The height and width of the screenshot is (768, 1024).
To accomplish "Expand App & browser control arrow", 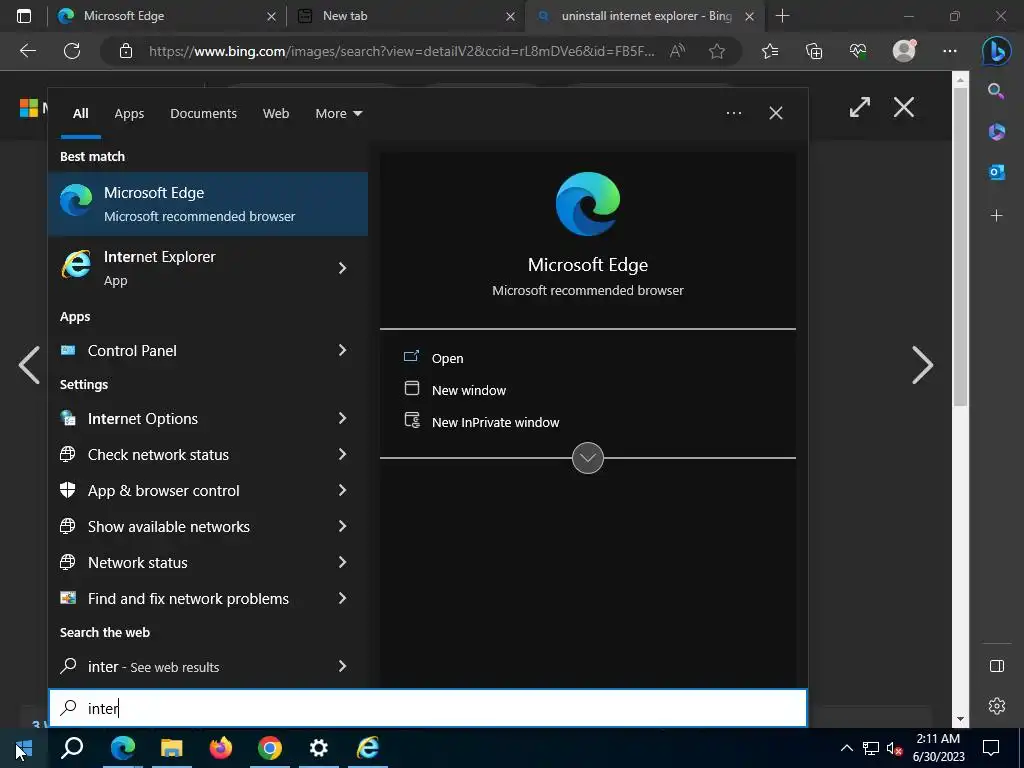I will [x=342, y=490].
